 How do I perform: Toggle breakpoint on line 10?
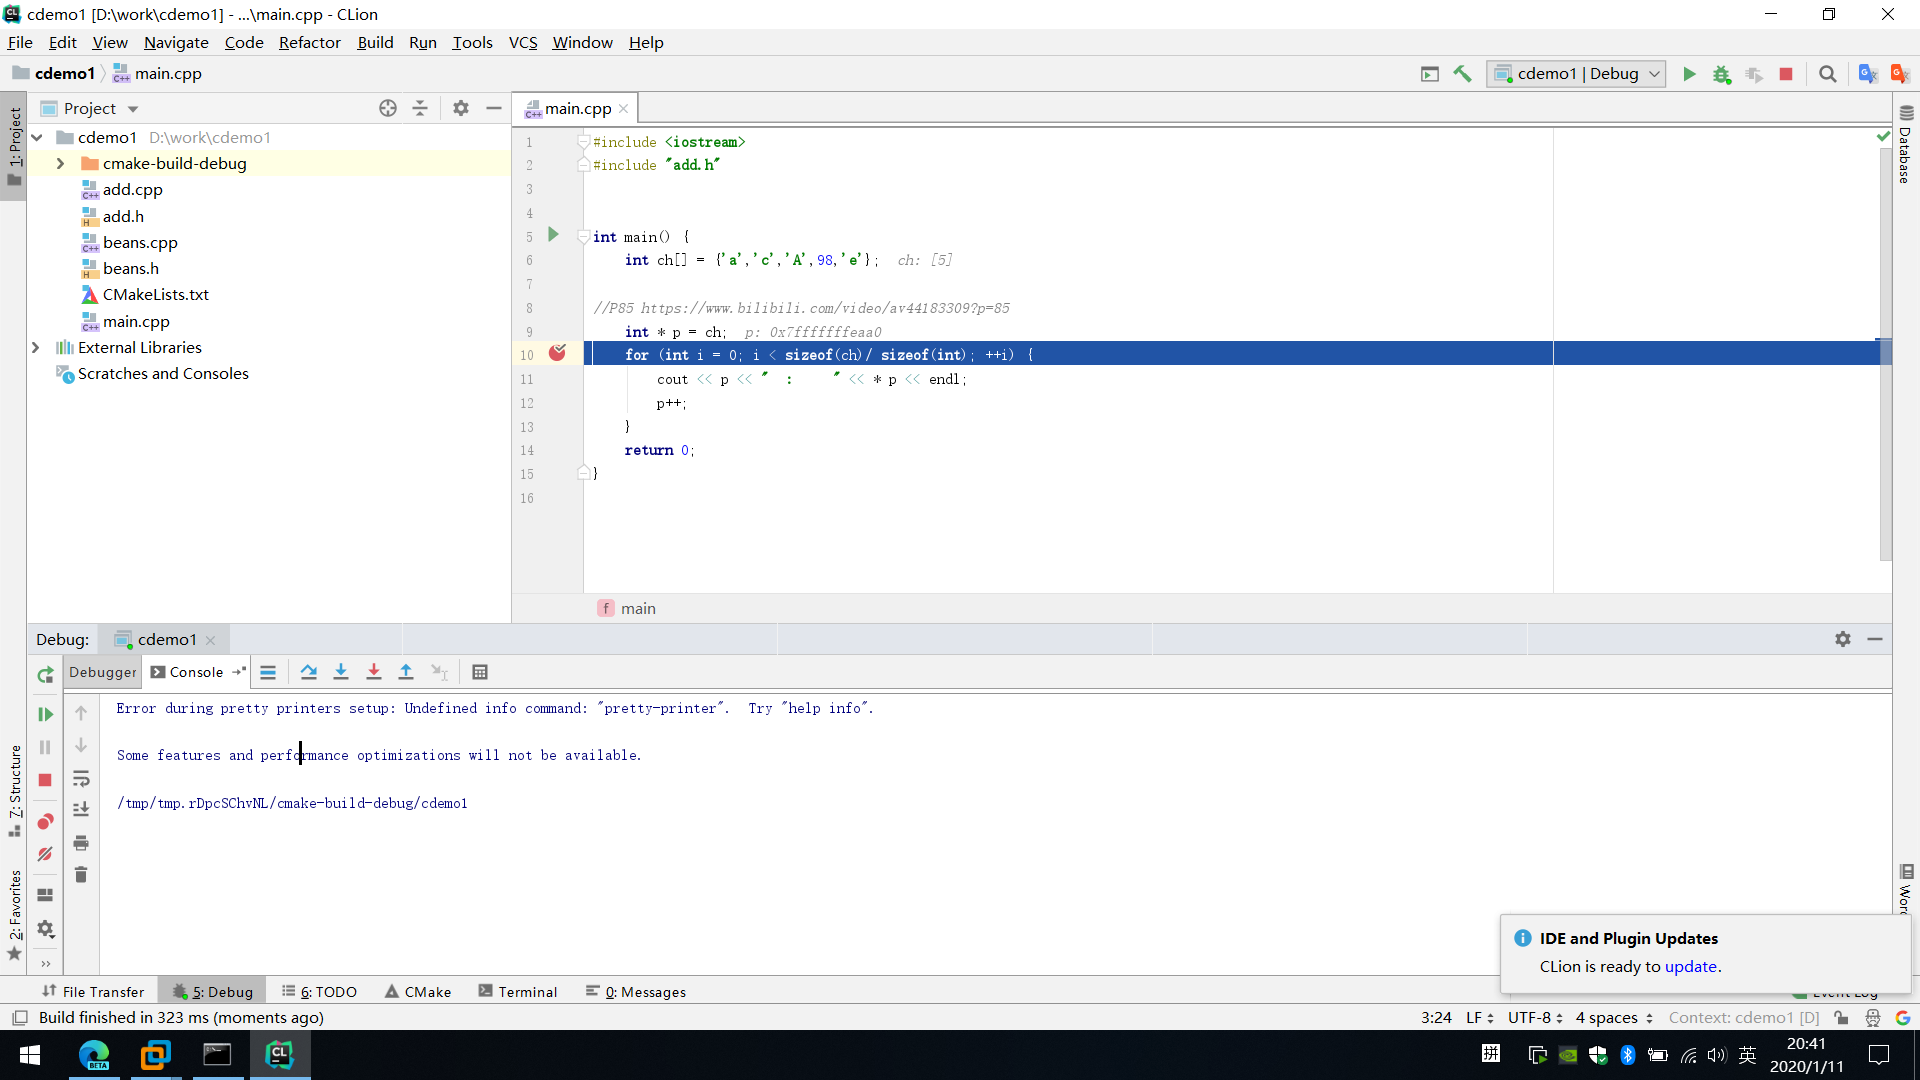[557, 354]
